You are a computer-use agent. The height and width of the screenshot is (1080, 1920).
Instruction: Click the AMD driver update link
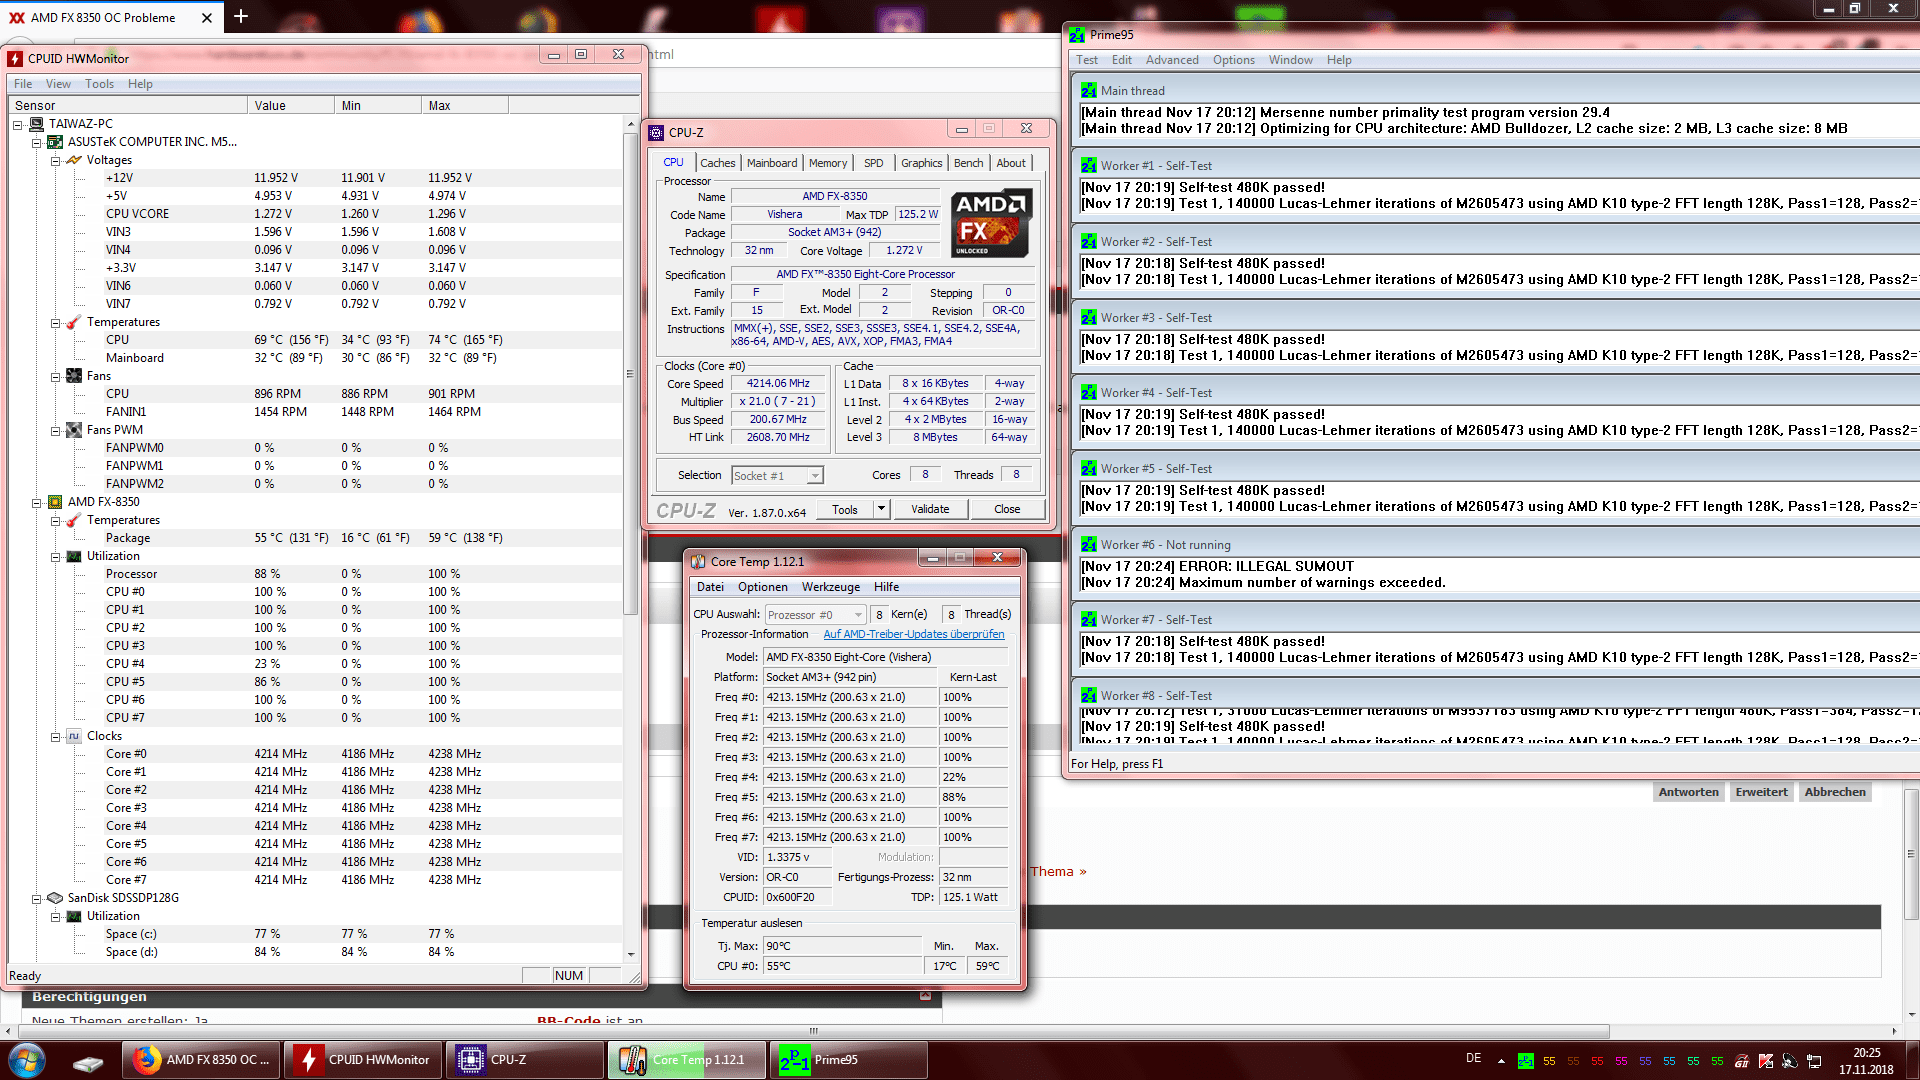click(913, 634)
